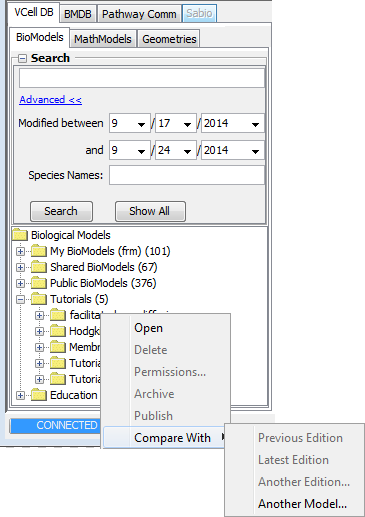Open the start year dropdown on Modified between row
Viewport: 365px width, 517px height.
pyautogui.click(x=233, y=123)
